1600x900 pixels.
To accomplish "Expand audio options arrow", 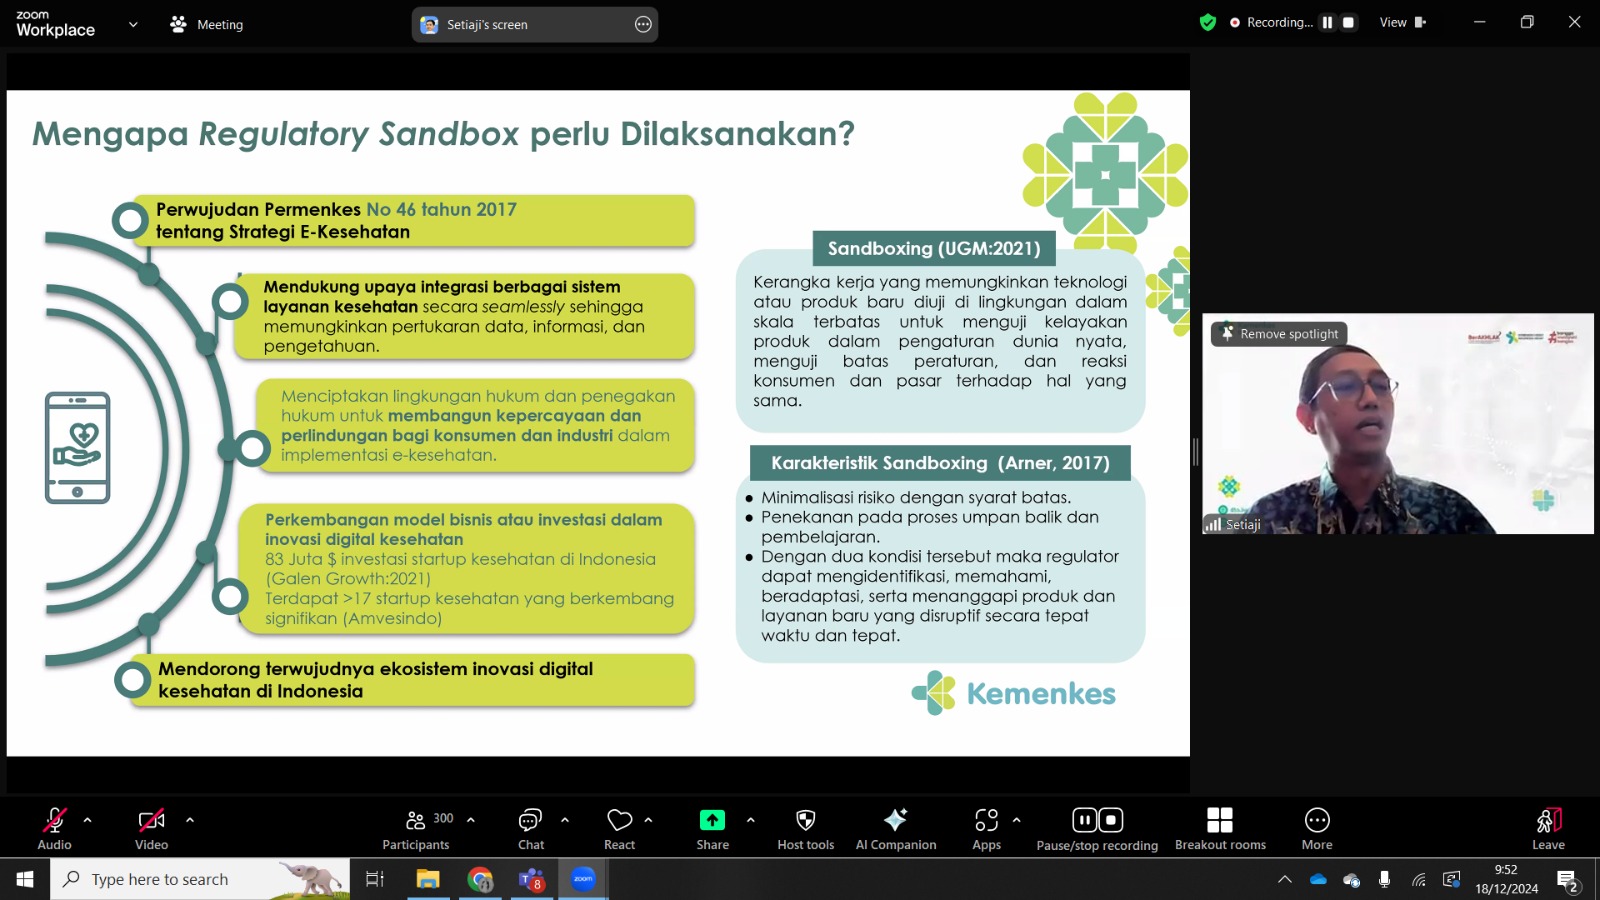I will pos(87,820).
